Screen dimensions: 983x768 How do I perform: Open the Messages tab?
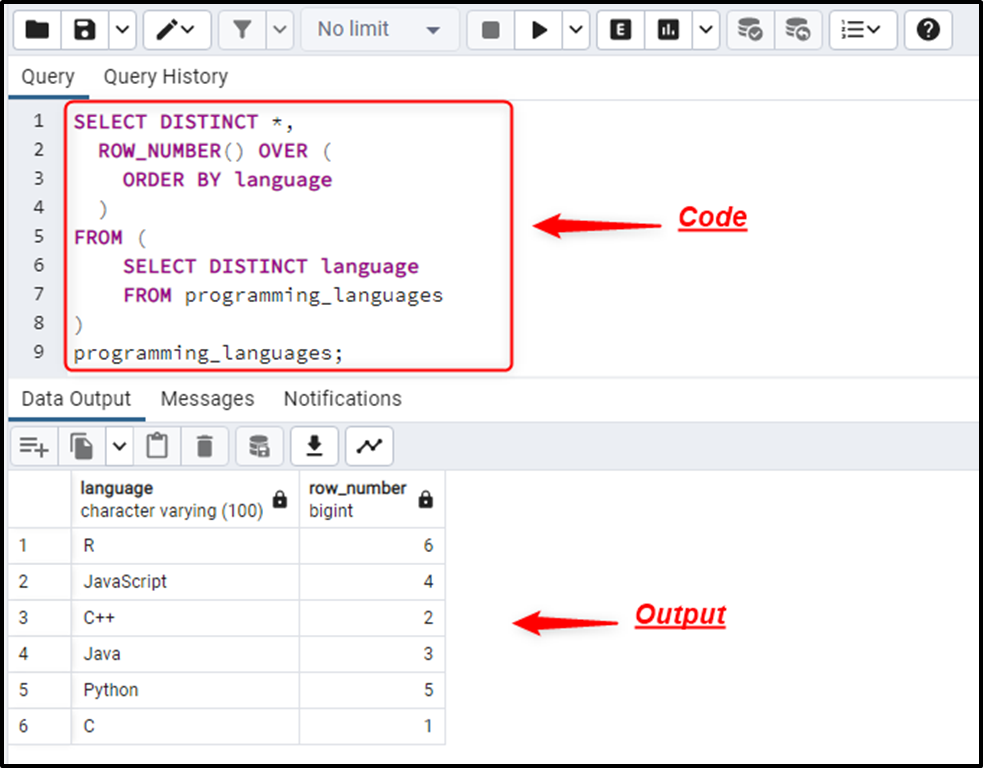207,398
